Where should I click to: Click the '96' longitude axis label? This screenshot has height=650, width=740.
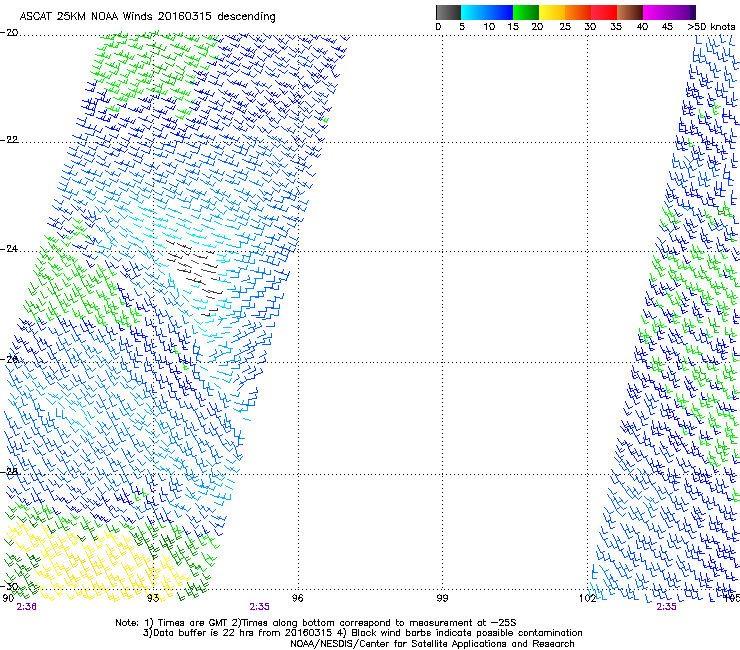297,598
